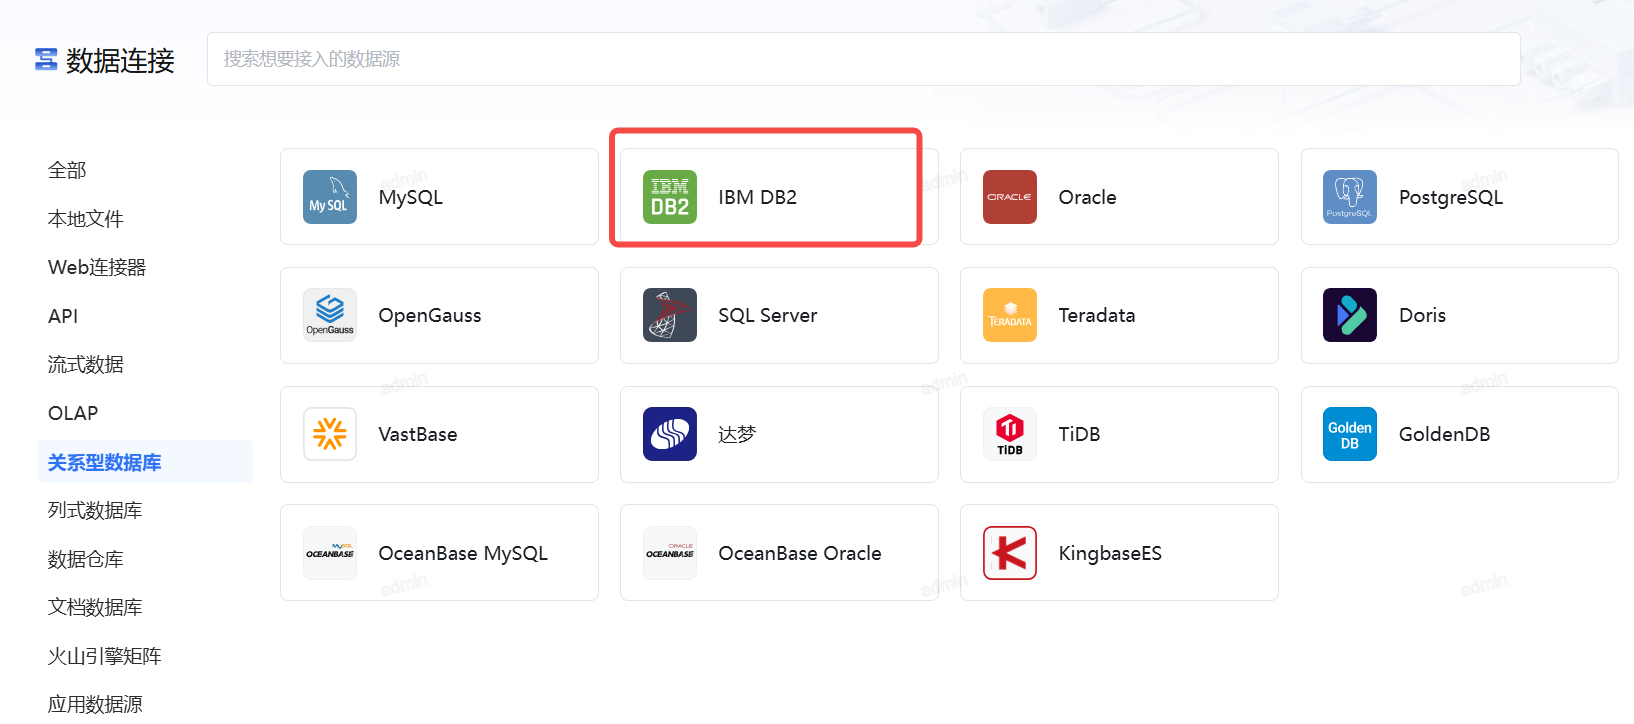1634x724 pixels.
Task: Click the orange Teradata icon
Action: point(1010,315)
